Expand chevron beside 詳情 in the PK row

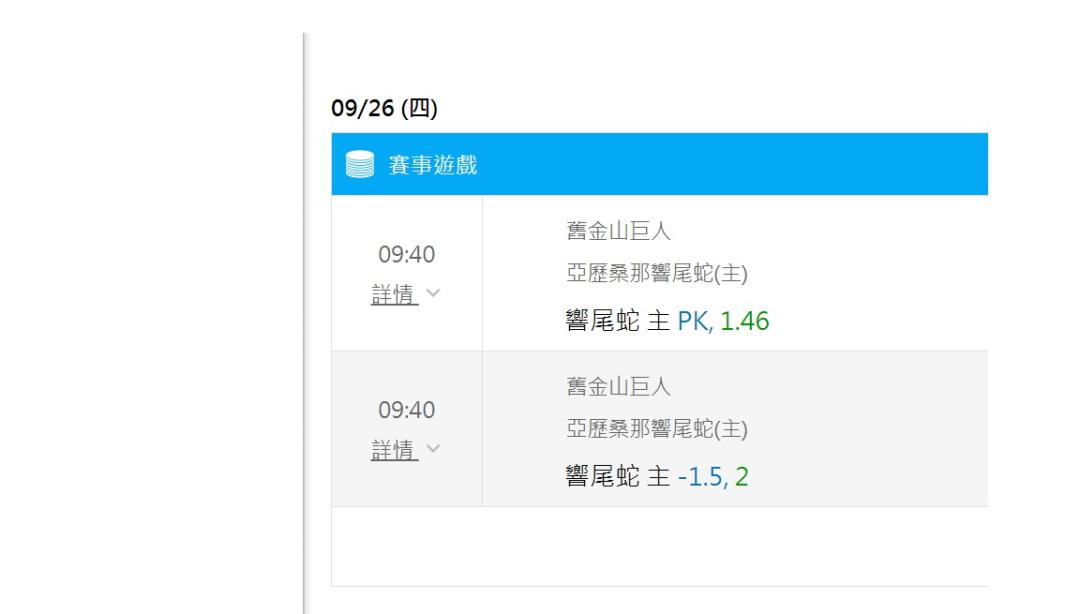tap(433, 293)
